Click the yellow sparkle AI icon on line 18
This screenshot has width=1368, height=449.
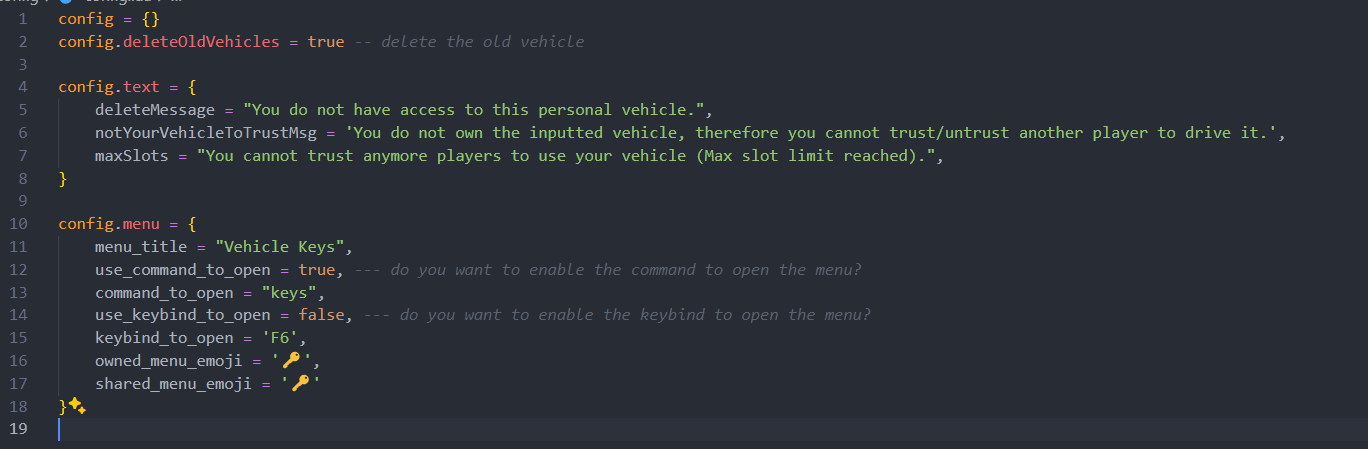[77, 406]
